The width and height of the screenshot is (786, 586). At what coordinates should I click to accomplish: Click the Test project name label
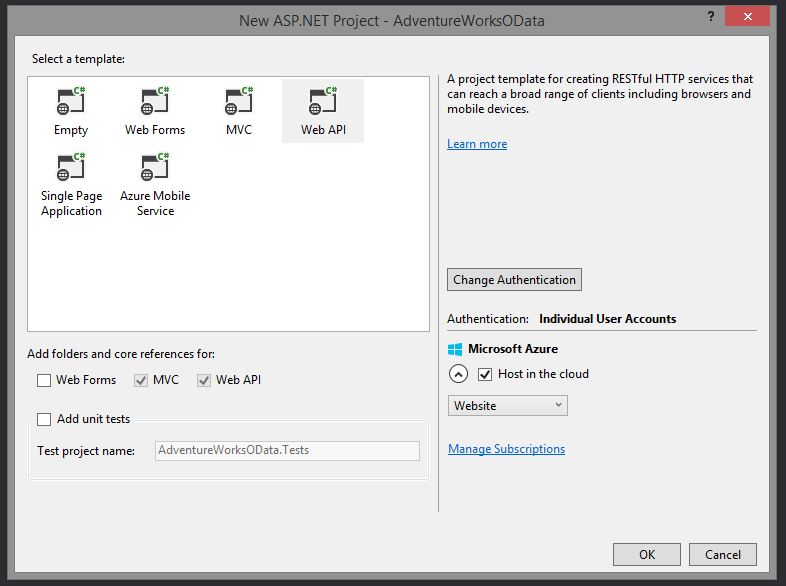[x=86, y=451]
